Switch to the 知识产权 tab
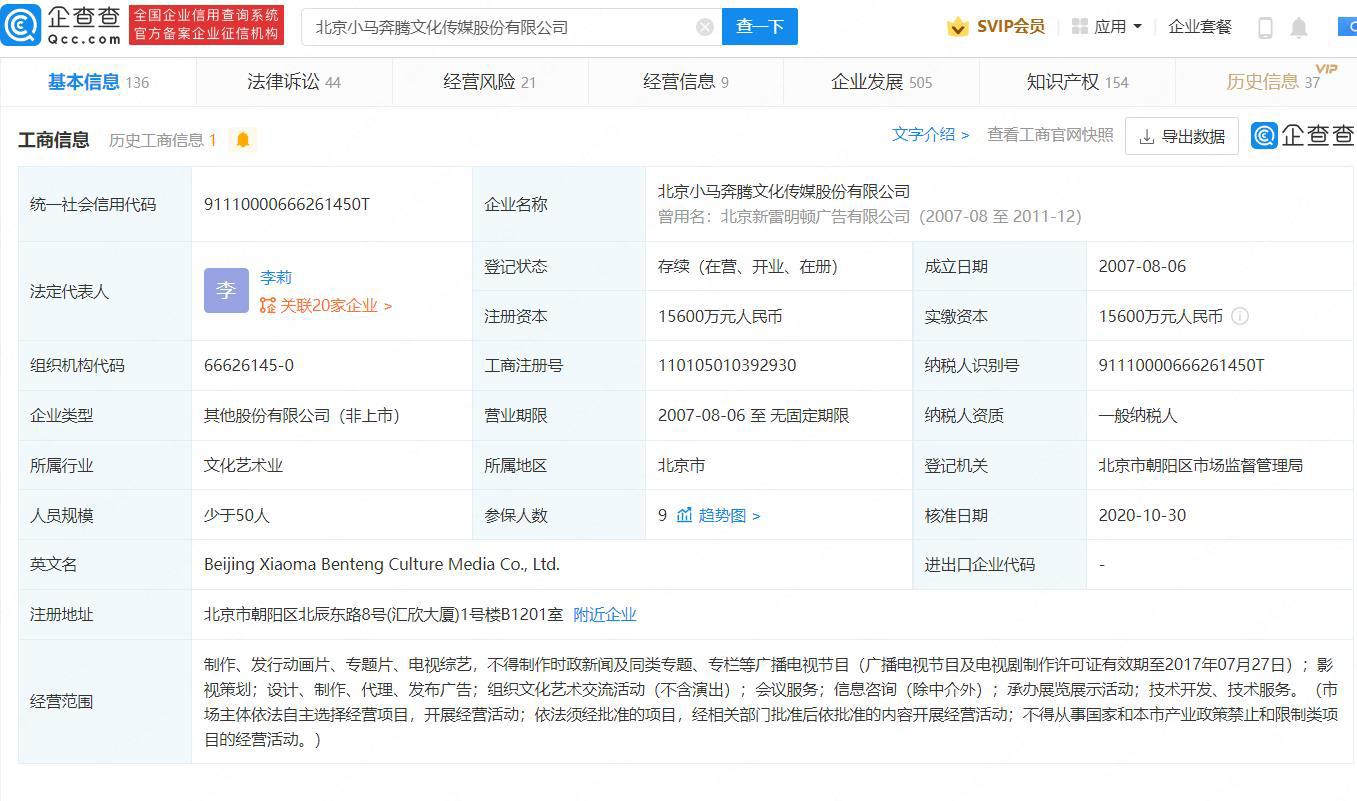Screen dimensions: 1357x801 [1076, 82]
